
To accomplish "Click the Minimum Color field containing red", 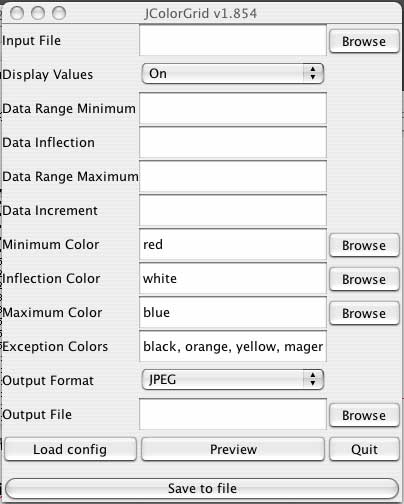I will pyautogui.click(x=233, y=245).
